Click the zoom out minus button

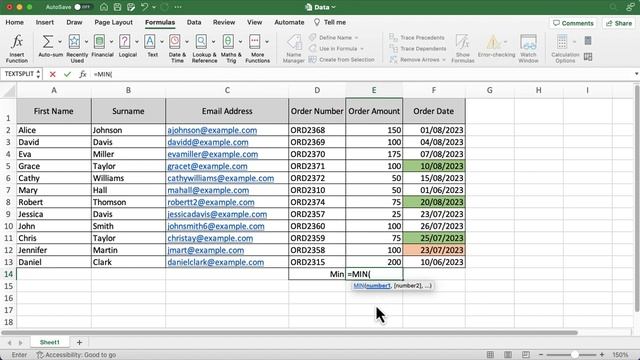pyautogui.click(x=541, y=355)
